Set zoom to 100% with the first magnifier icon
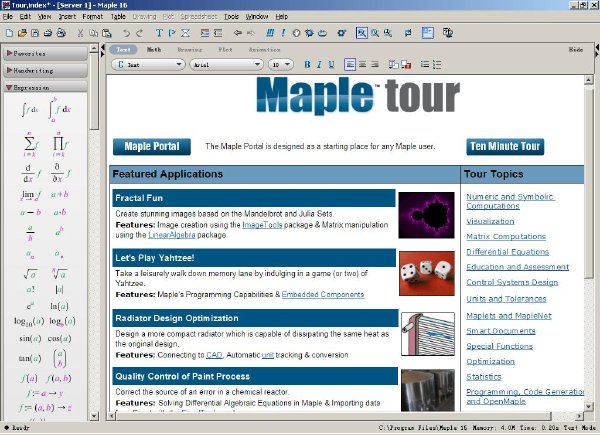Screen dimensions: 600x435 pyautogui.click(x=362, y=33)
